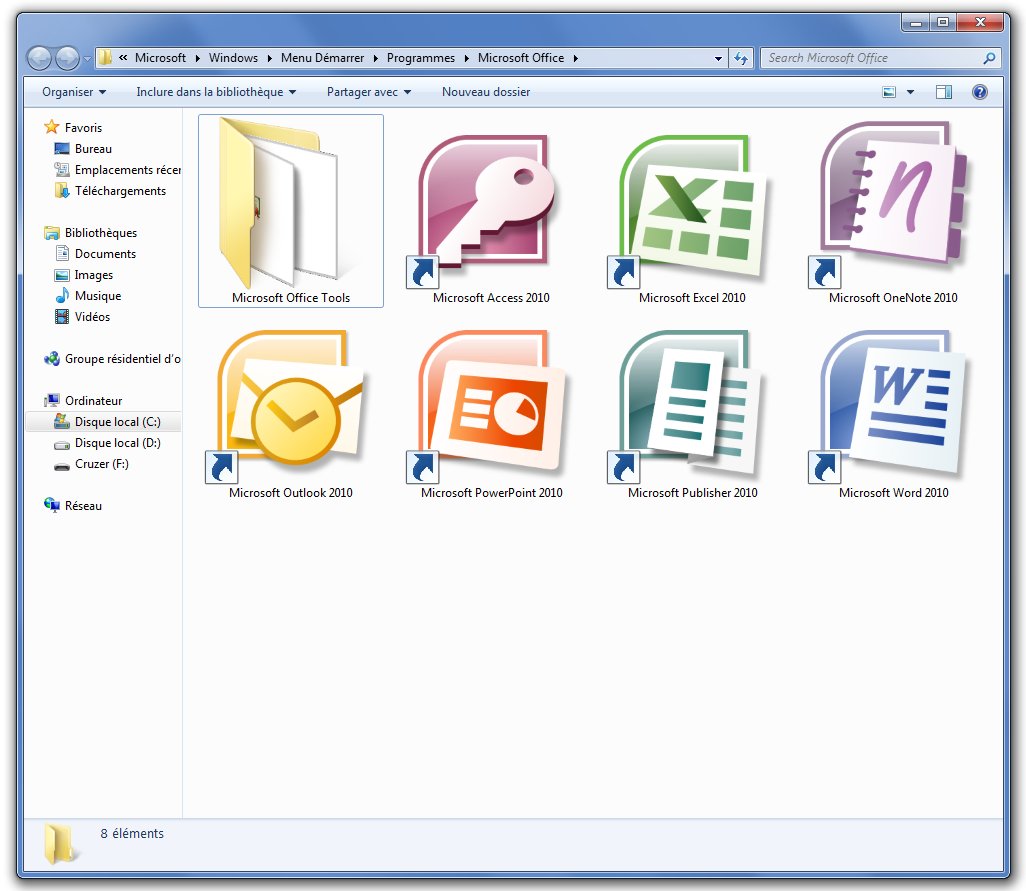Open the recent pages dropdown arrow
Screen dimensions: 1026x891
coord(87,58)
